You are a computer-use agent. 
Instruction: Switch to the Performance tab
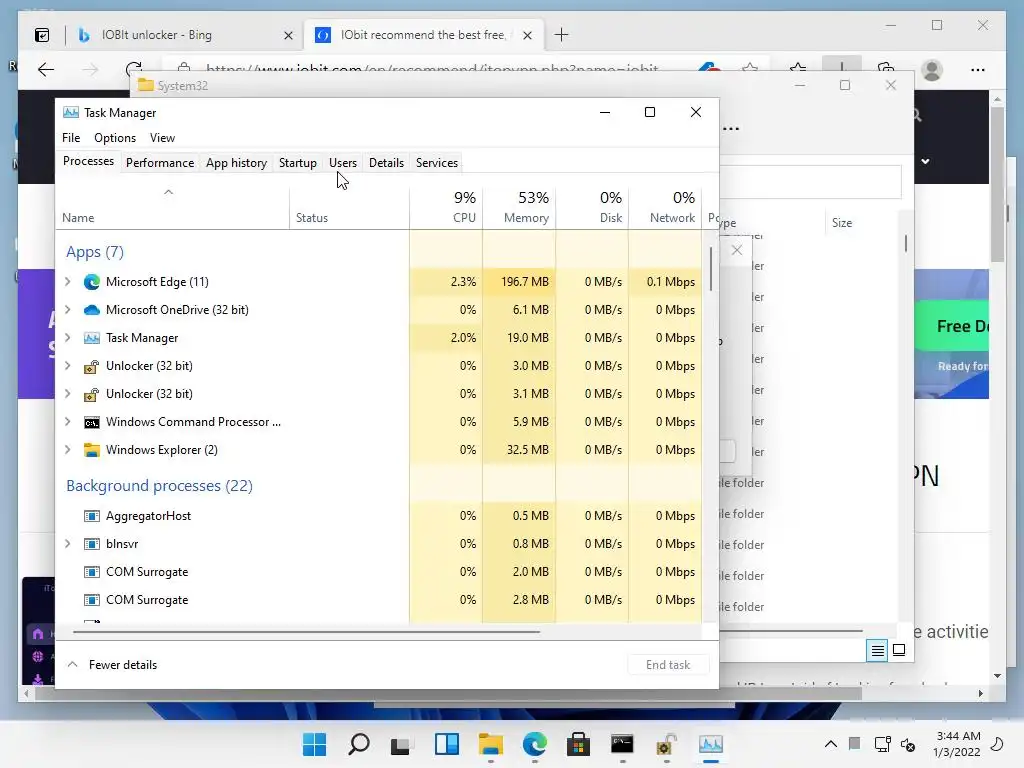[x=160, y=163]
